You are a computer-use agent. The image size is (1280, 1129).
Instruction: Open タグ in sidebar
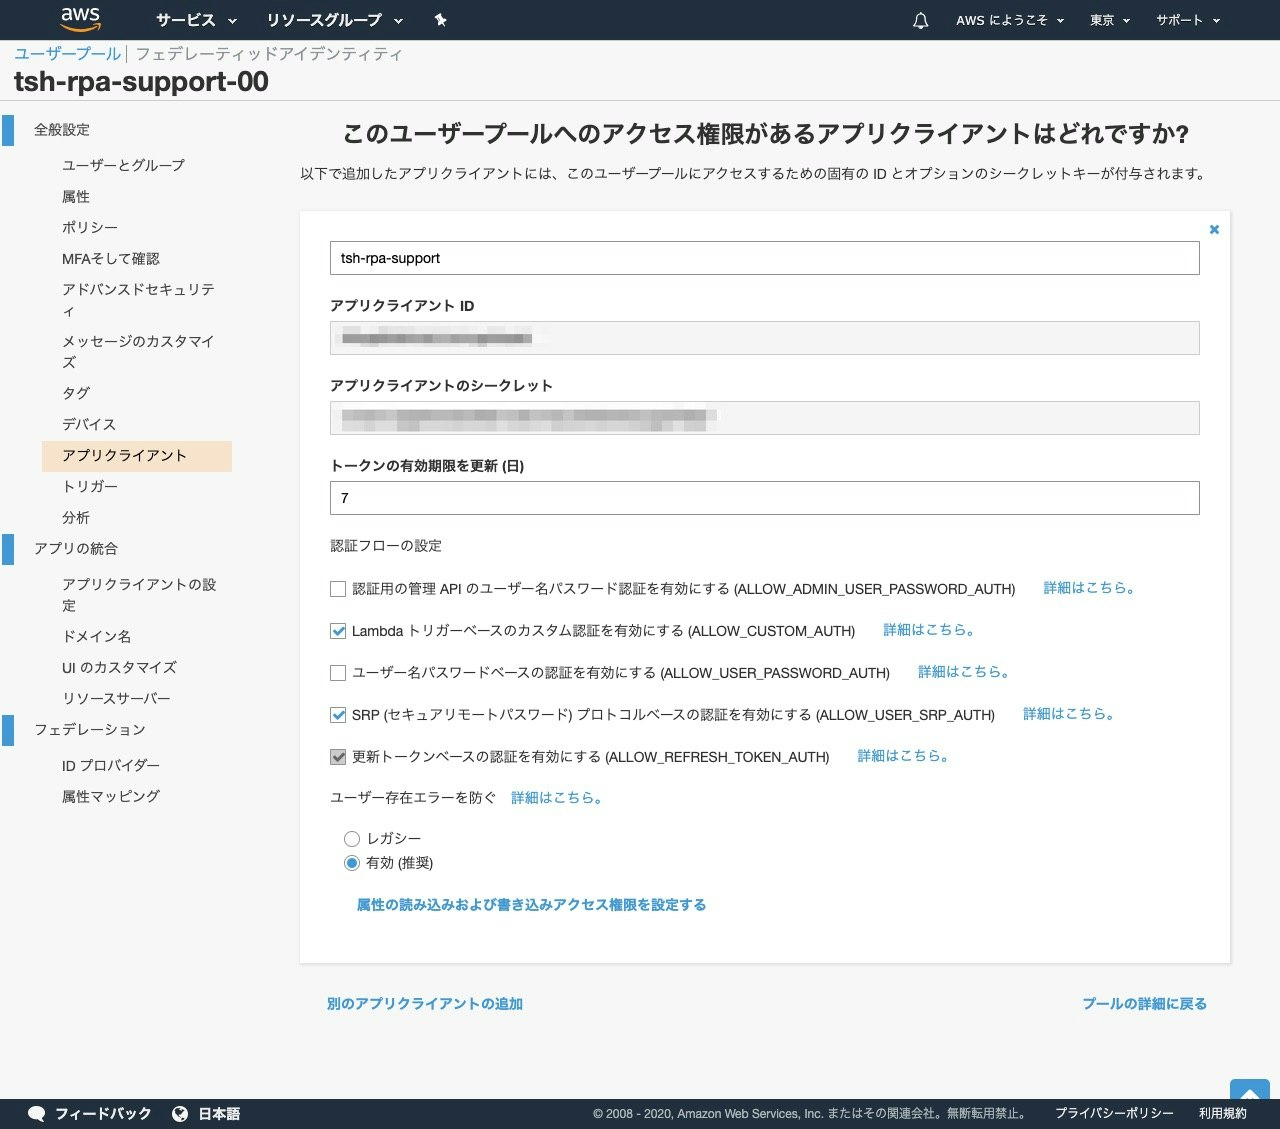pos(76,393)
